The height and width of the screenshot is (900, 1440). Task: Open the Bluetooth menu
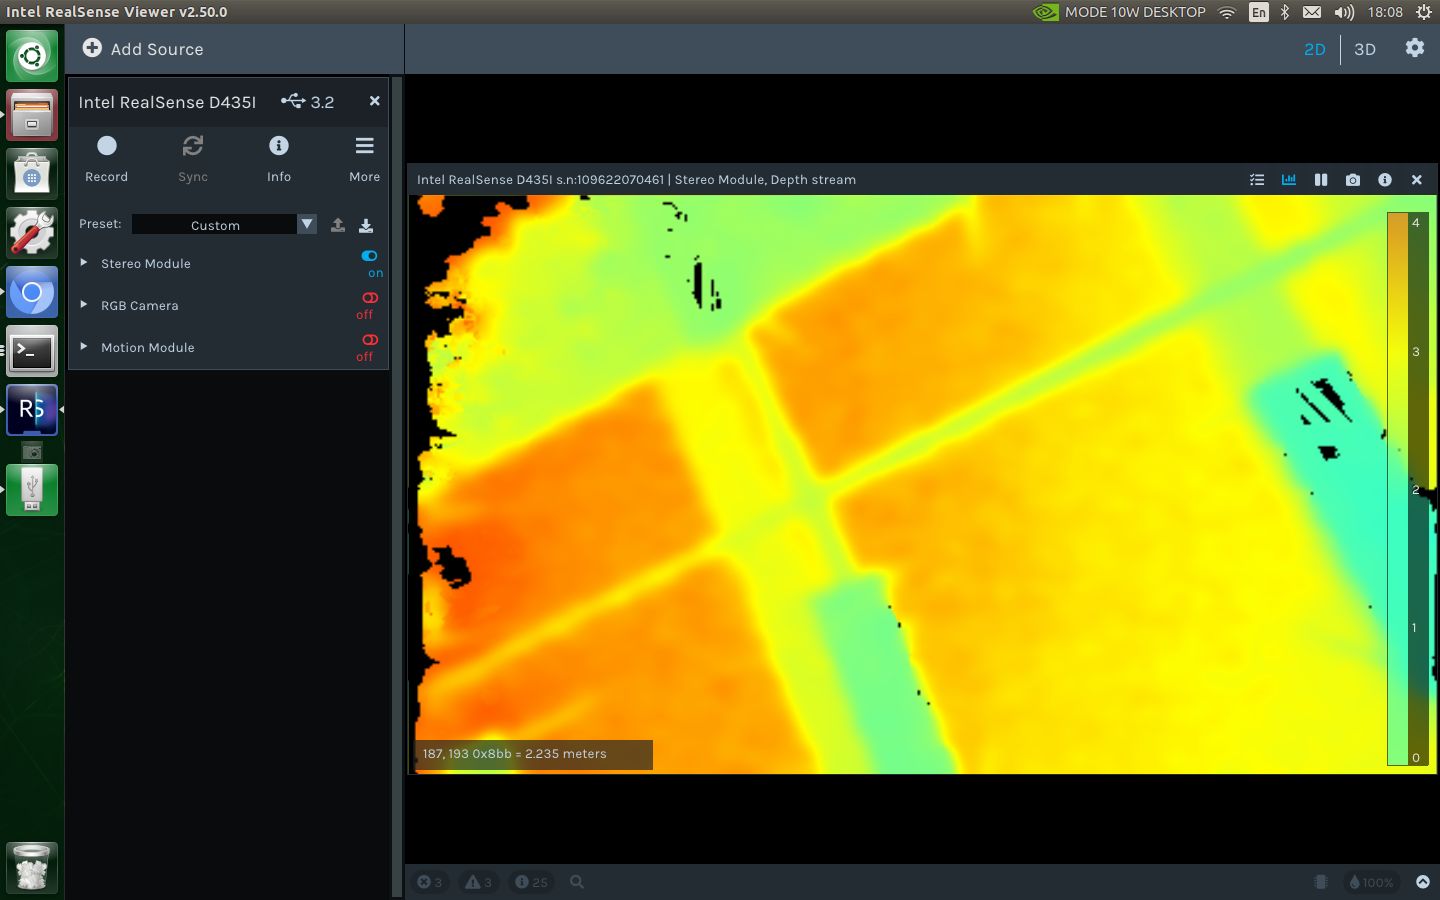pos(1285,12)
